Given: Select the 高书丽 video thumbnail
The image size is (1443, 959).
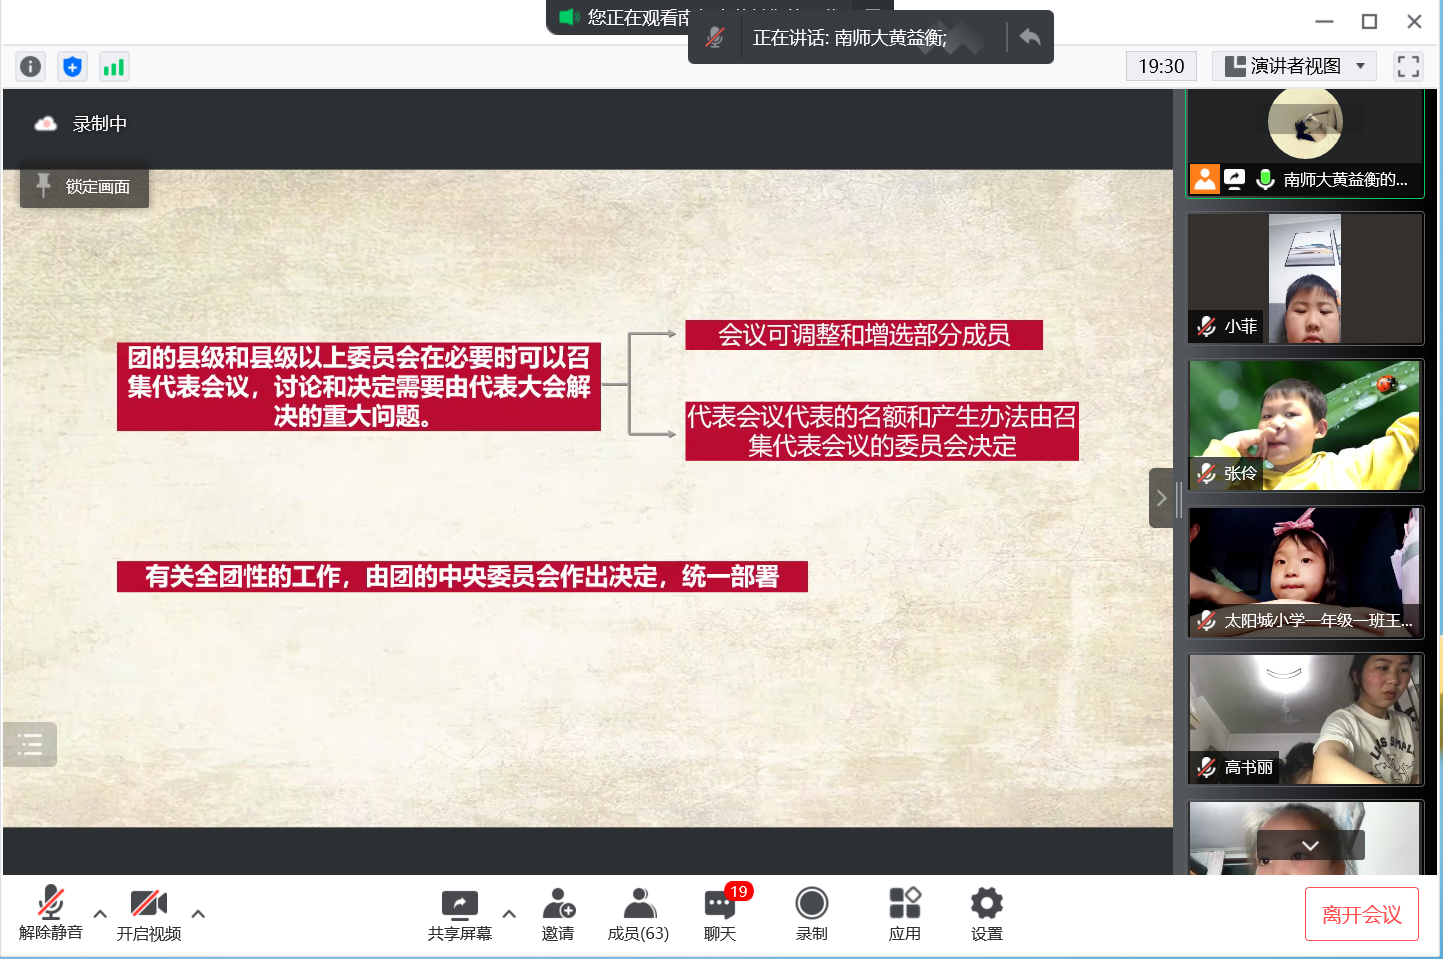Looking at the screenshot, I should [1305, 719].
